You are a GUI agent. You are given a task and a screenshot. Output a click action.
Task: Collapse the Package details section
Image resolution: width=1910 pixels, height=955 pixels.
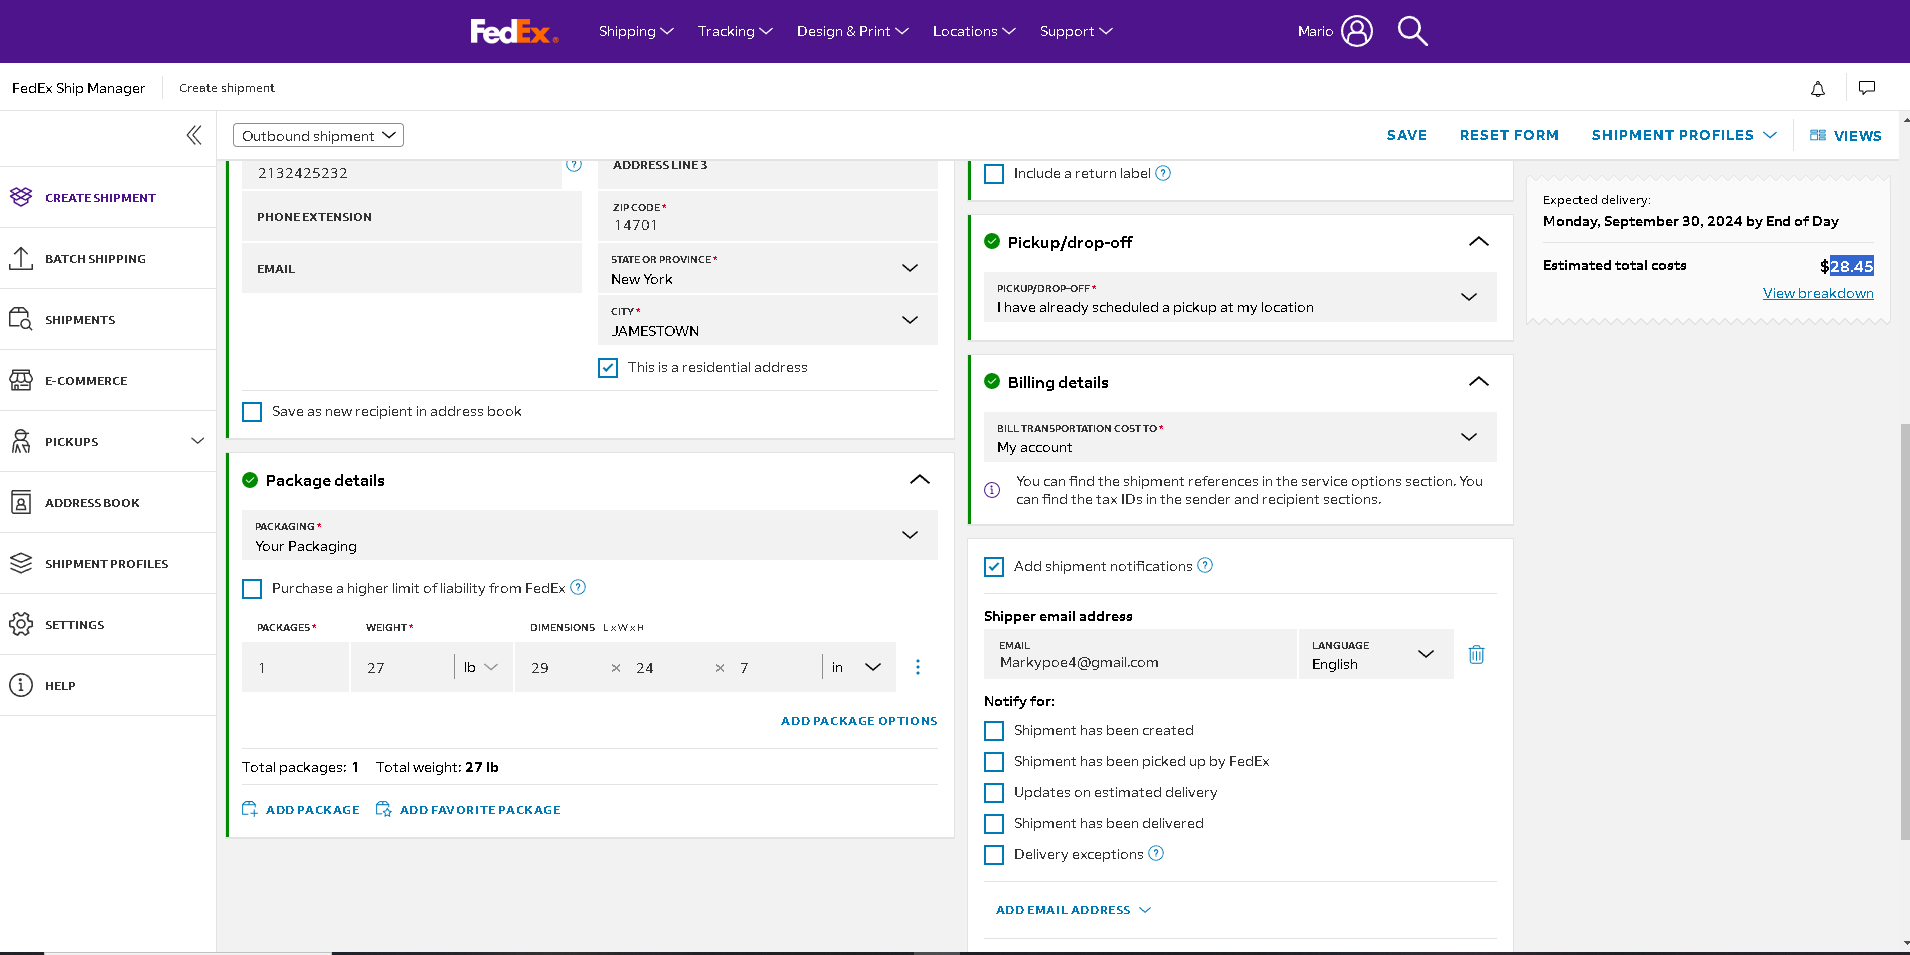pyautogui.click(x=920, y=480)
